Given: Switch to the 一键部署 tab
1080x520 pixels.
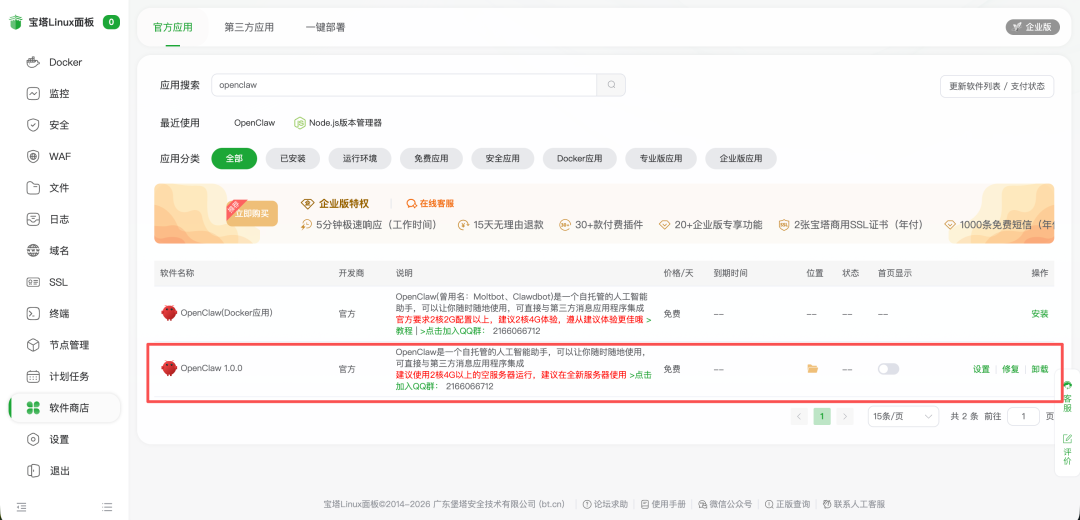Looking at the screenshot, I should (325, 27).
